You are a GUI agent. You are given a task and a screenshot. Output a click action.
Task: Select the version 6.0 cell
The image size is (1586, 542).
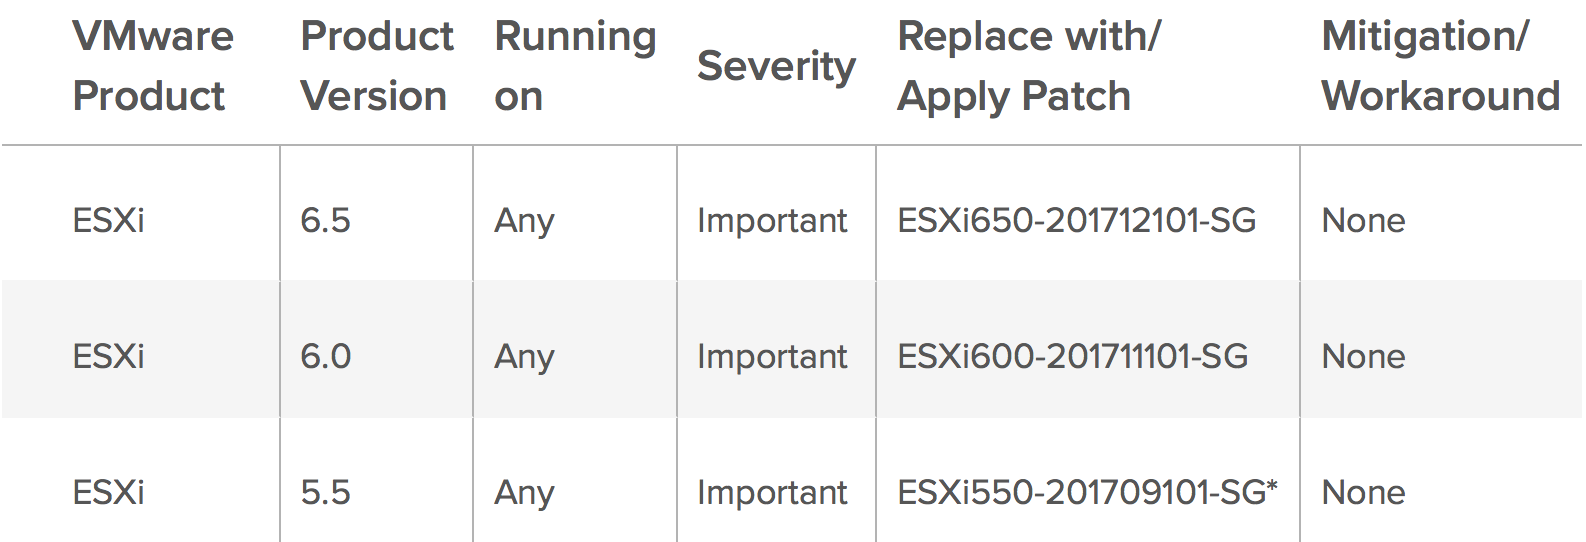pos(325,356)
